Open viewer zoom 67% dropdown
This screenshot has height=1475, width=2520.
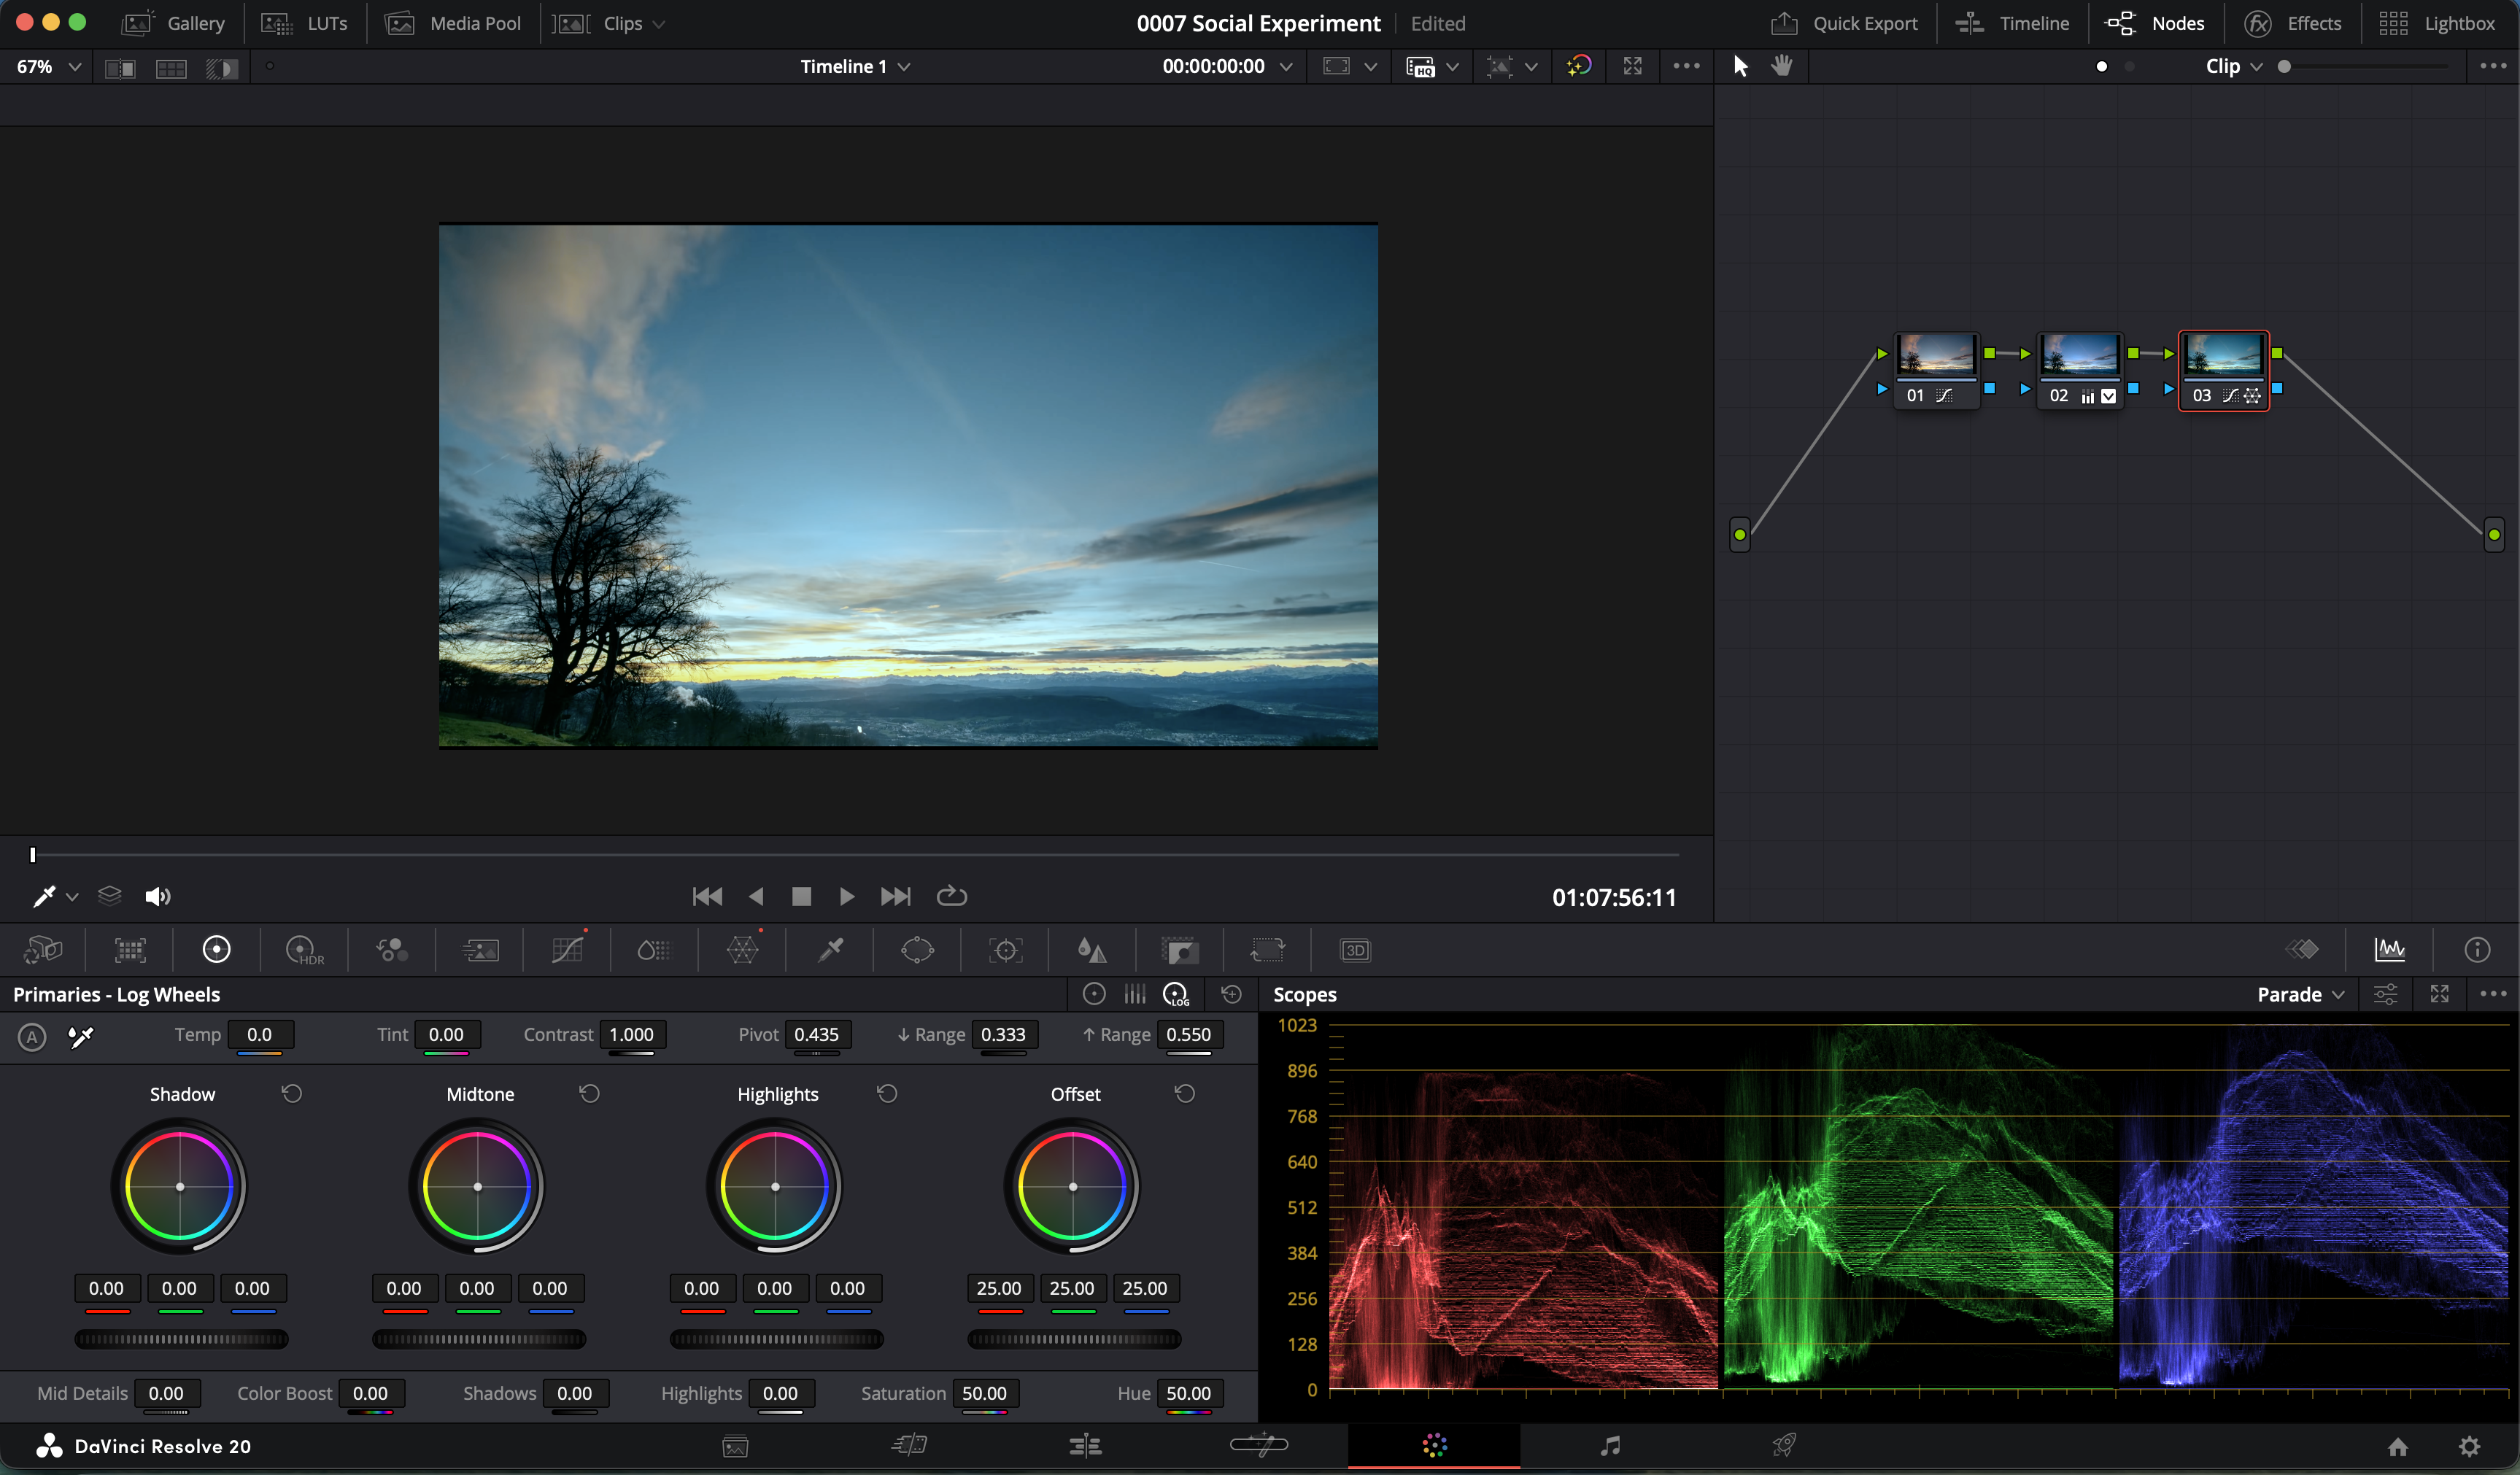point(49,66)
